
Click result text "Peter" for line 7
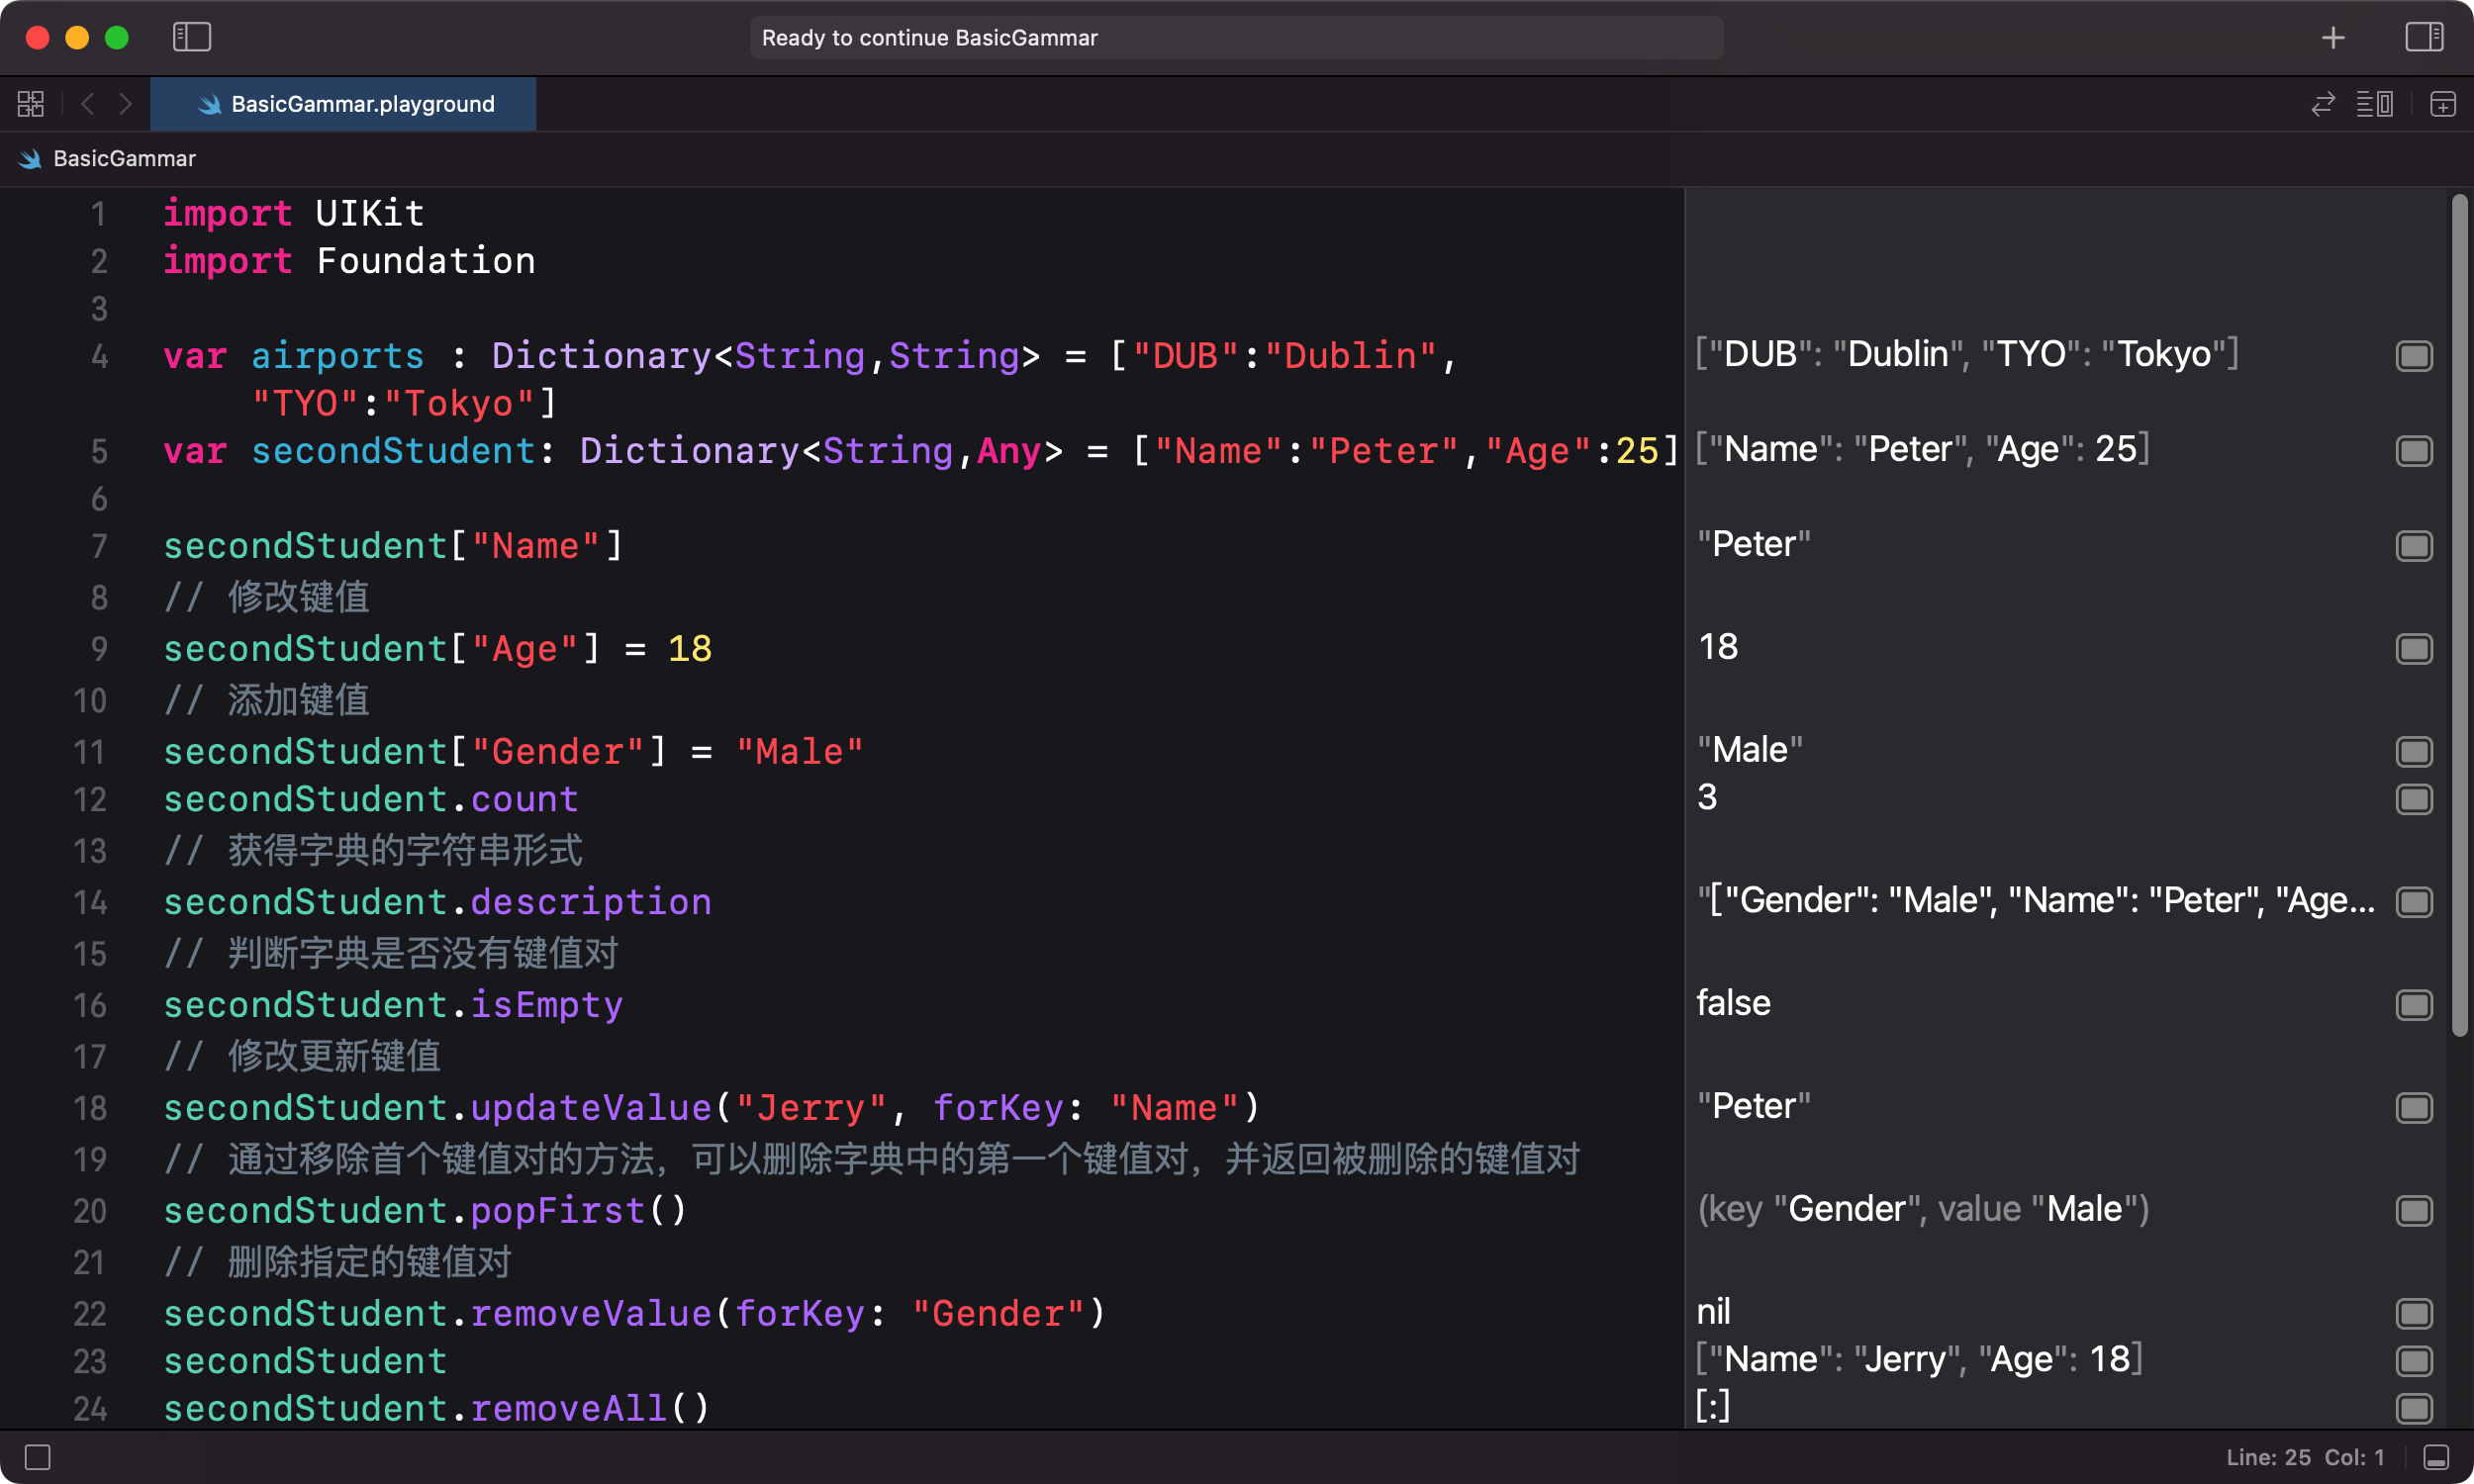(x=1754, y=545)
